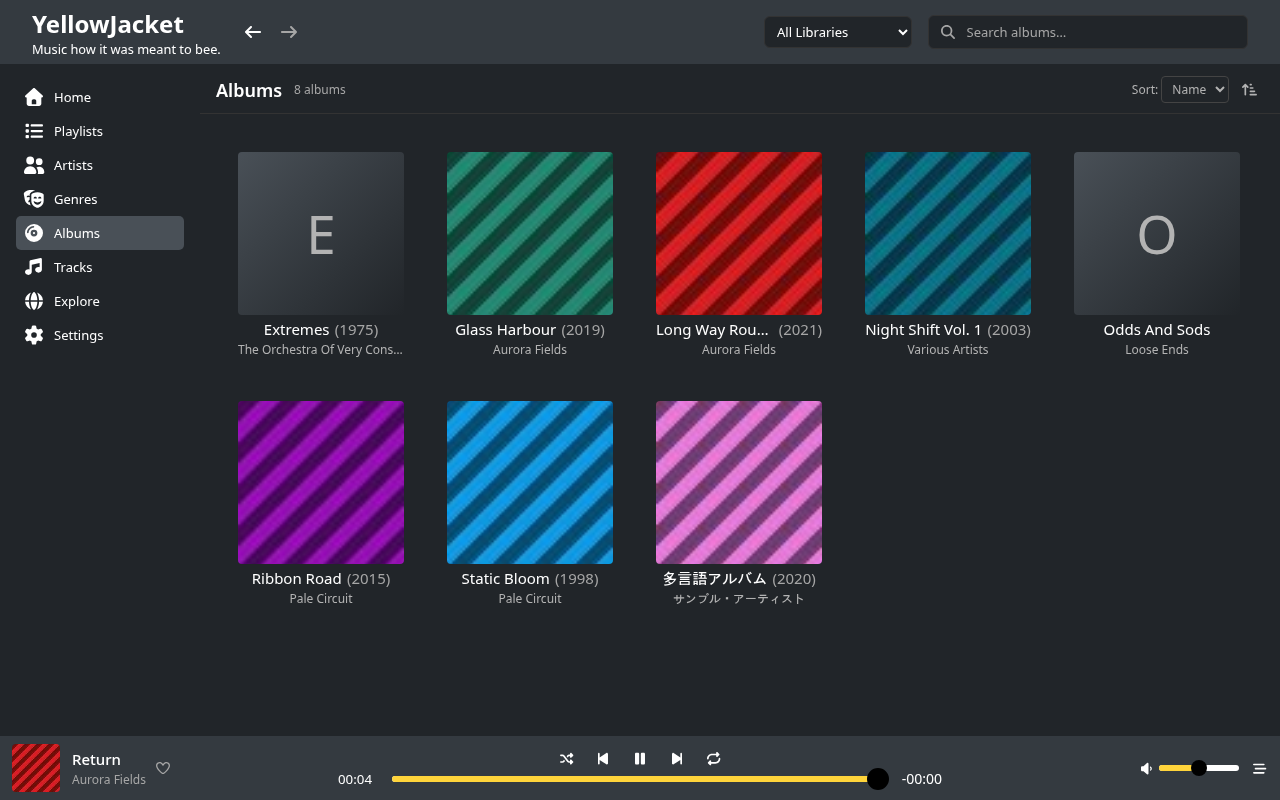Adjust the volume slider
The height and width of the screenshot is (800, 1280).
[1199, 768]
